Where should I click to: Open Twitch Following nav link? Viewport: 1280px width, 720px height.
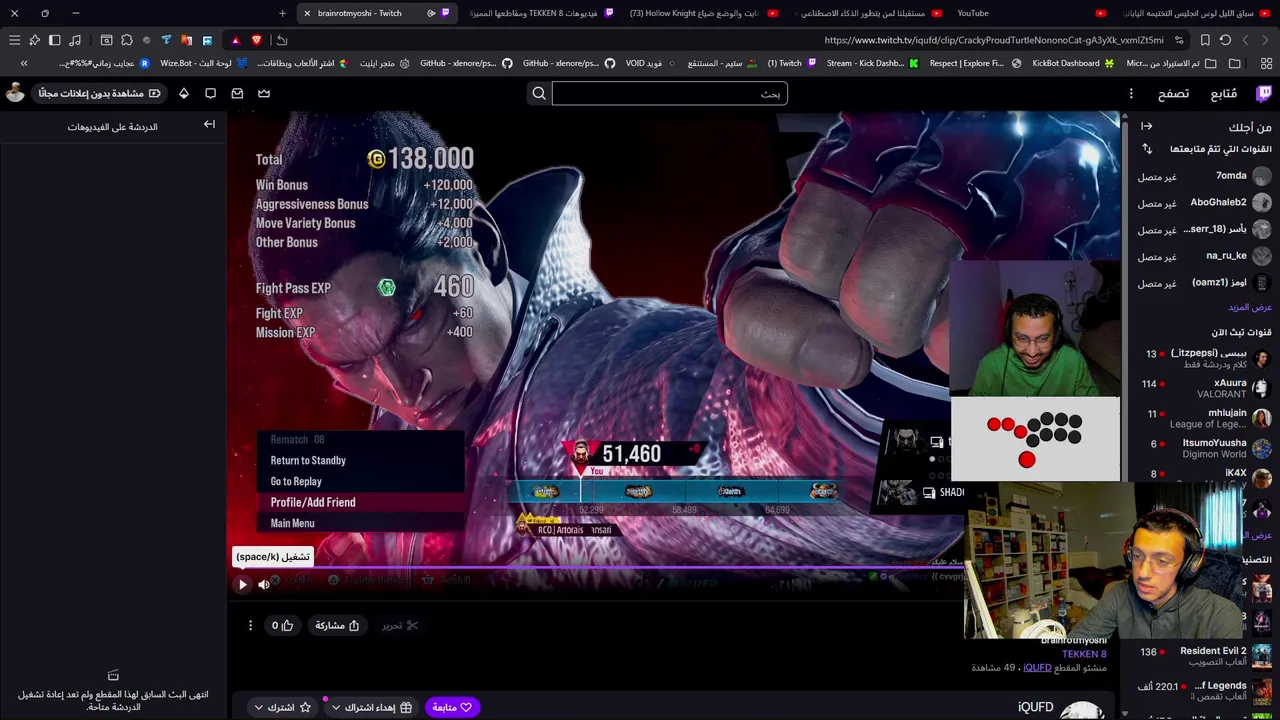tap(1224, 93)
